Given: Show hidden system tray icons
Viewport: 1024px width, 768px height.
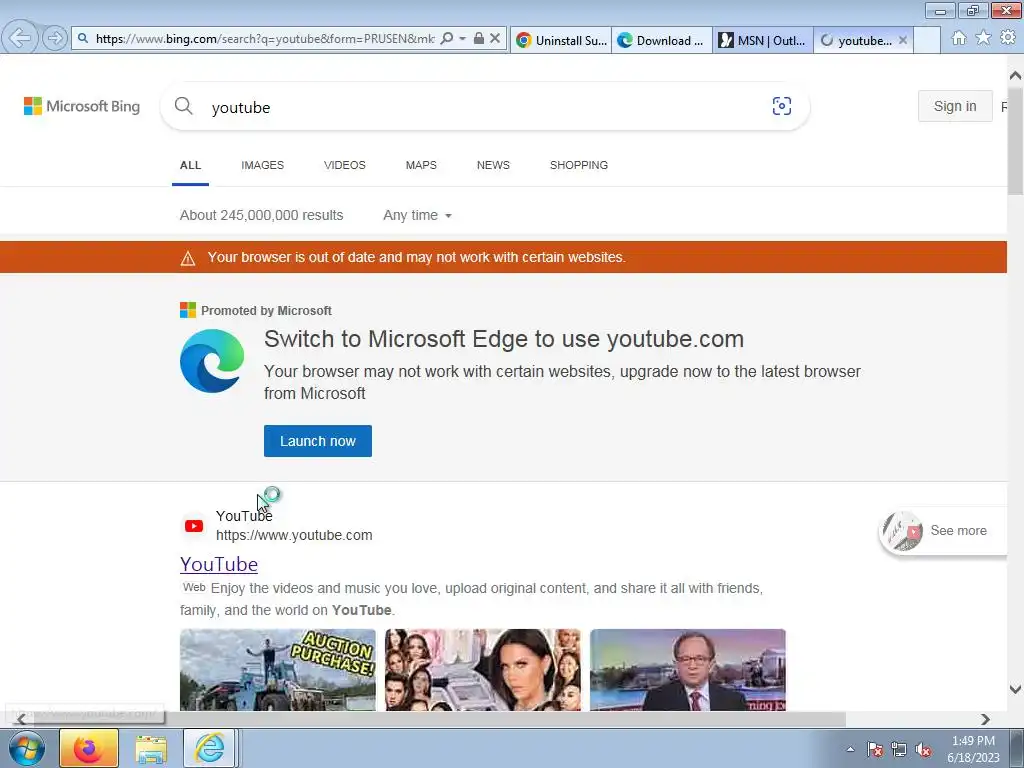Looking at the screenshot, I should tap(850, 749).
